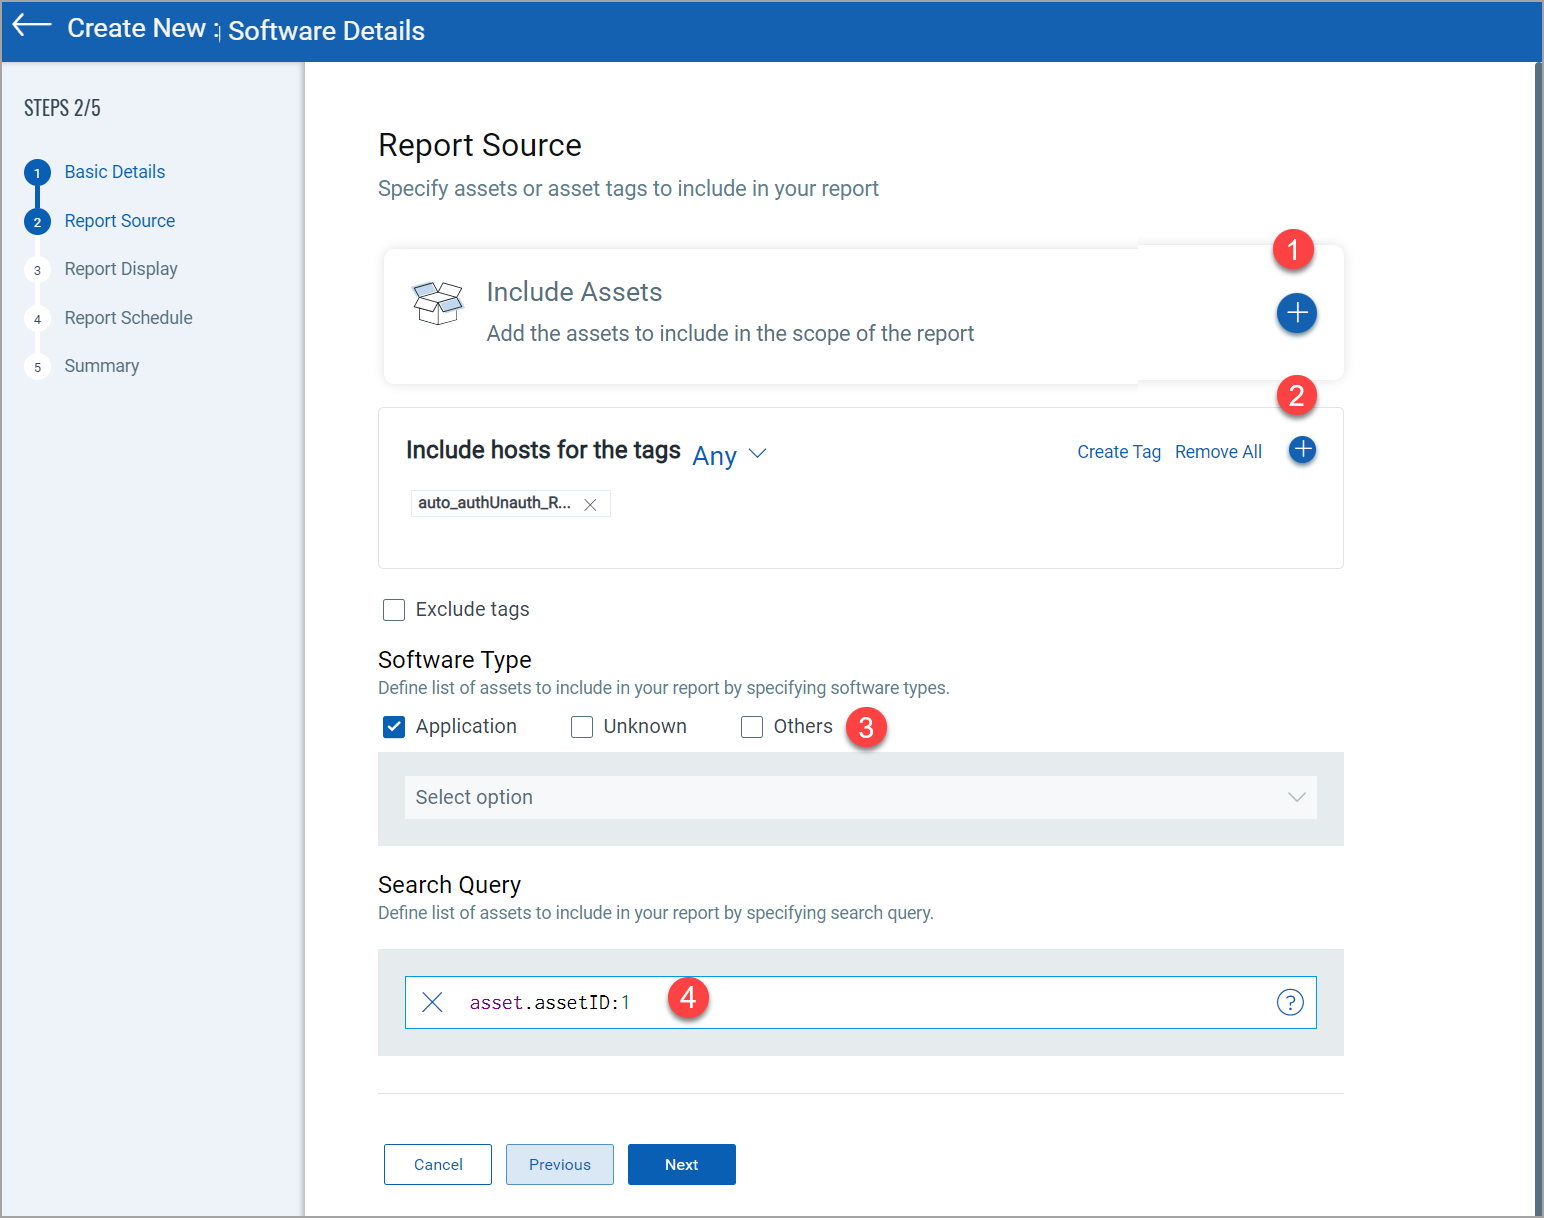Click the plus icon to add tags
This screenshot has width=1544, height=1218.
[1302, 450]
